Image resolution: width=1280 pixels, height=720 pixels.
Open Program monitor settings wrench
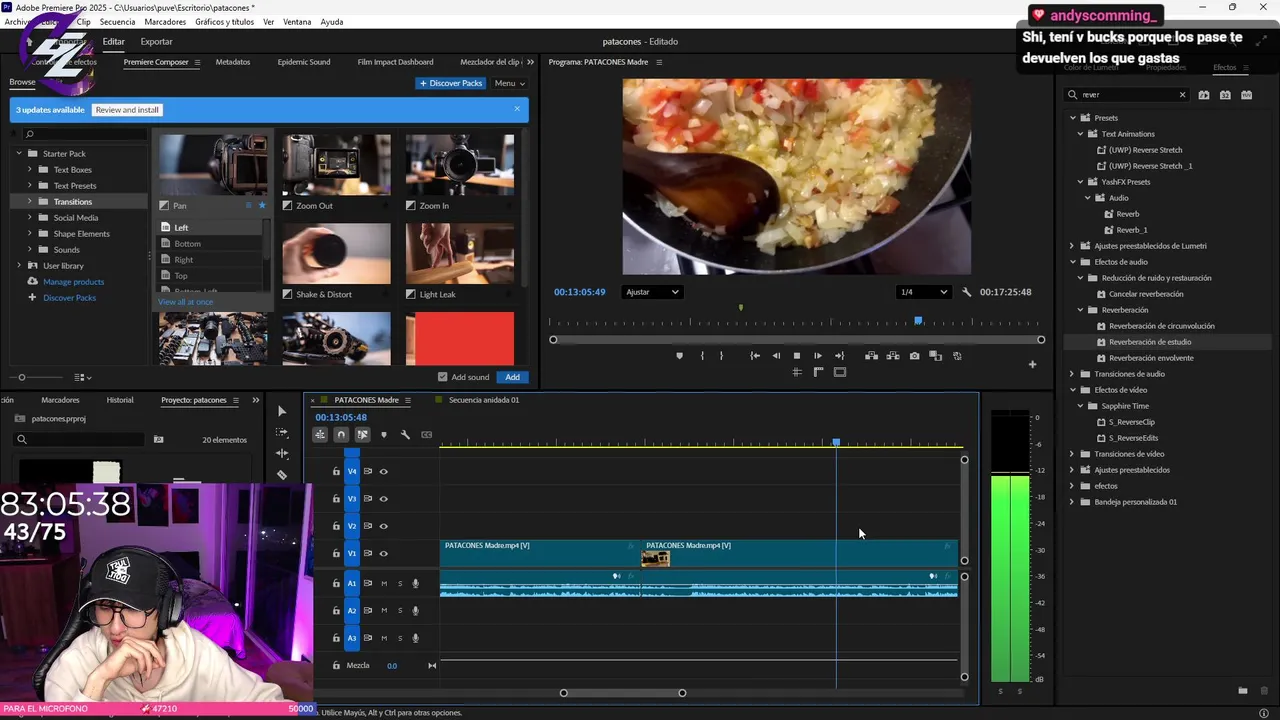point(967,292)
